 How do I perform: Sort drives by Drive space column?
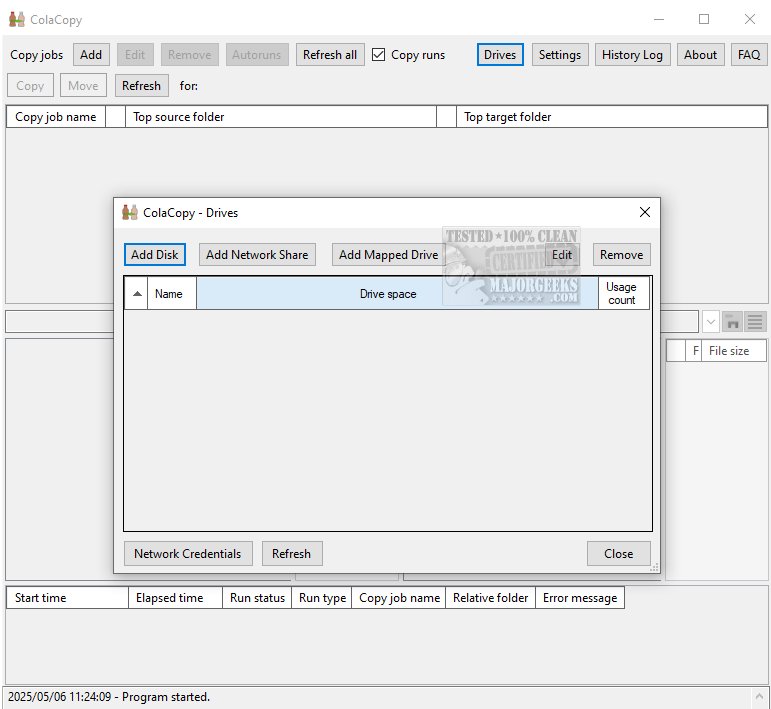tap(397, 294)
